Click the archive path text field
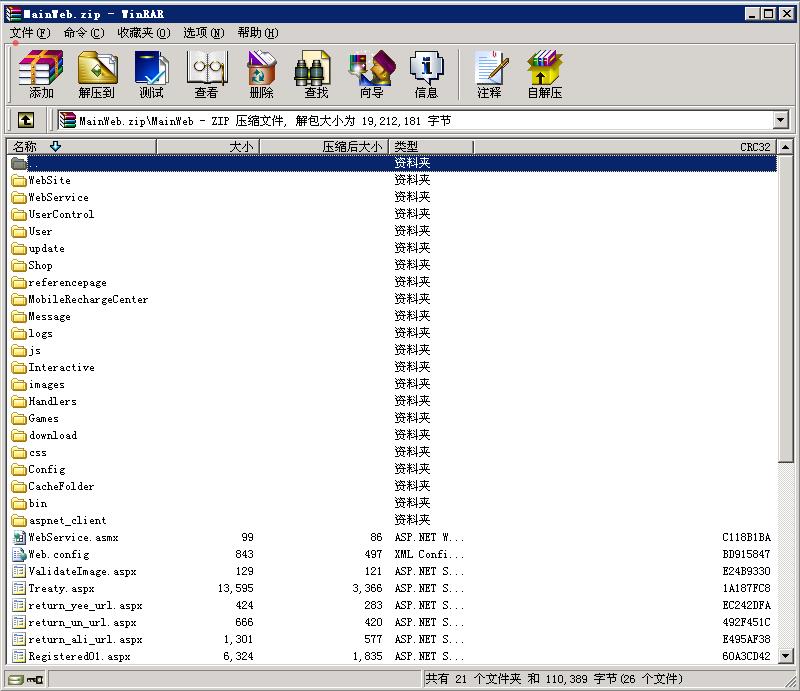 click(415, 121)
